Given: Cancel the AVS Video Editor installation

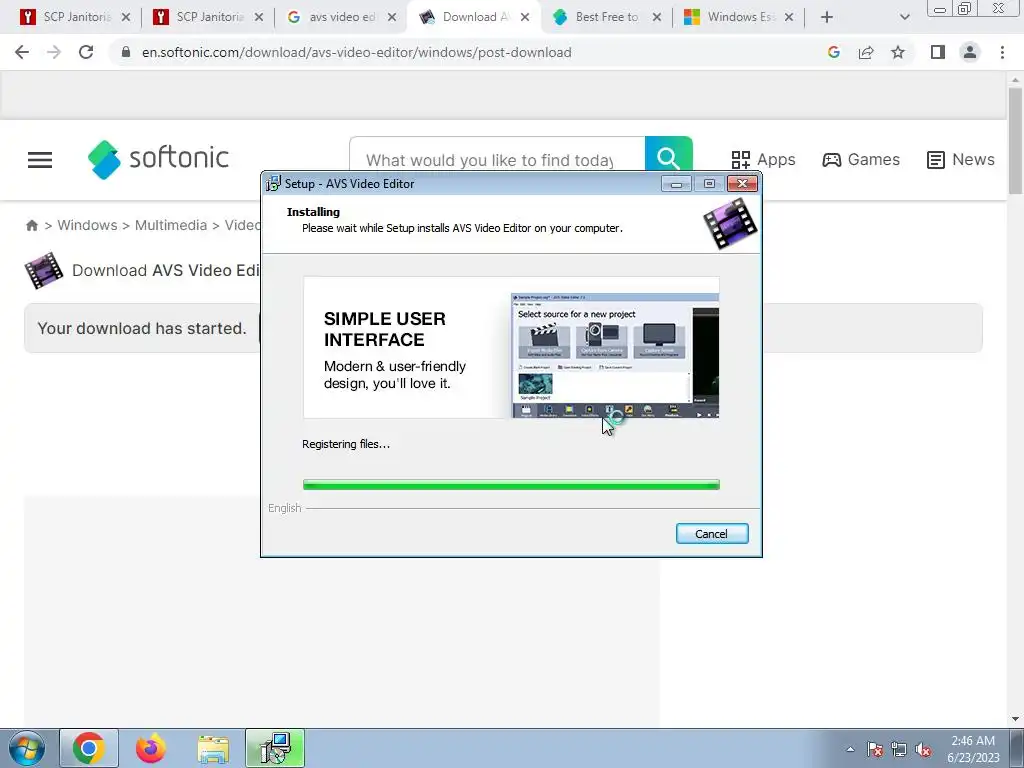Looking at the screenshot, I should (711, 534).
